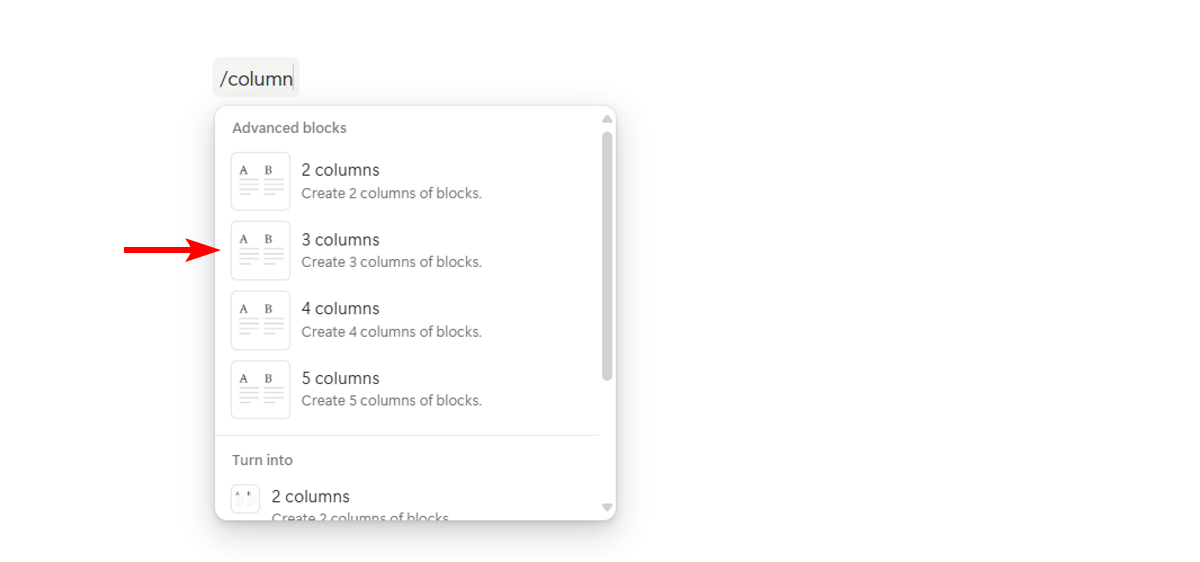The height and width of the screenshot is (562, 1200).
Task: Choose '2 columns' under Turn into section
Action: tap(310, 496)
